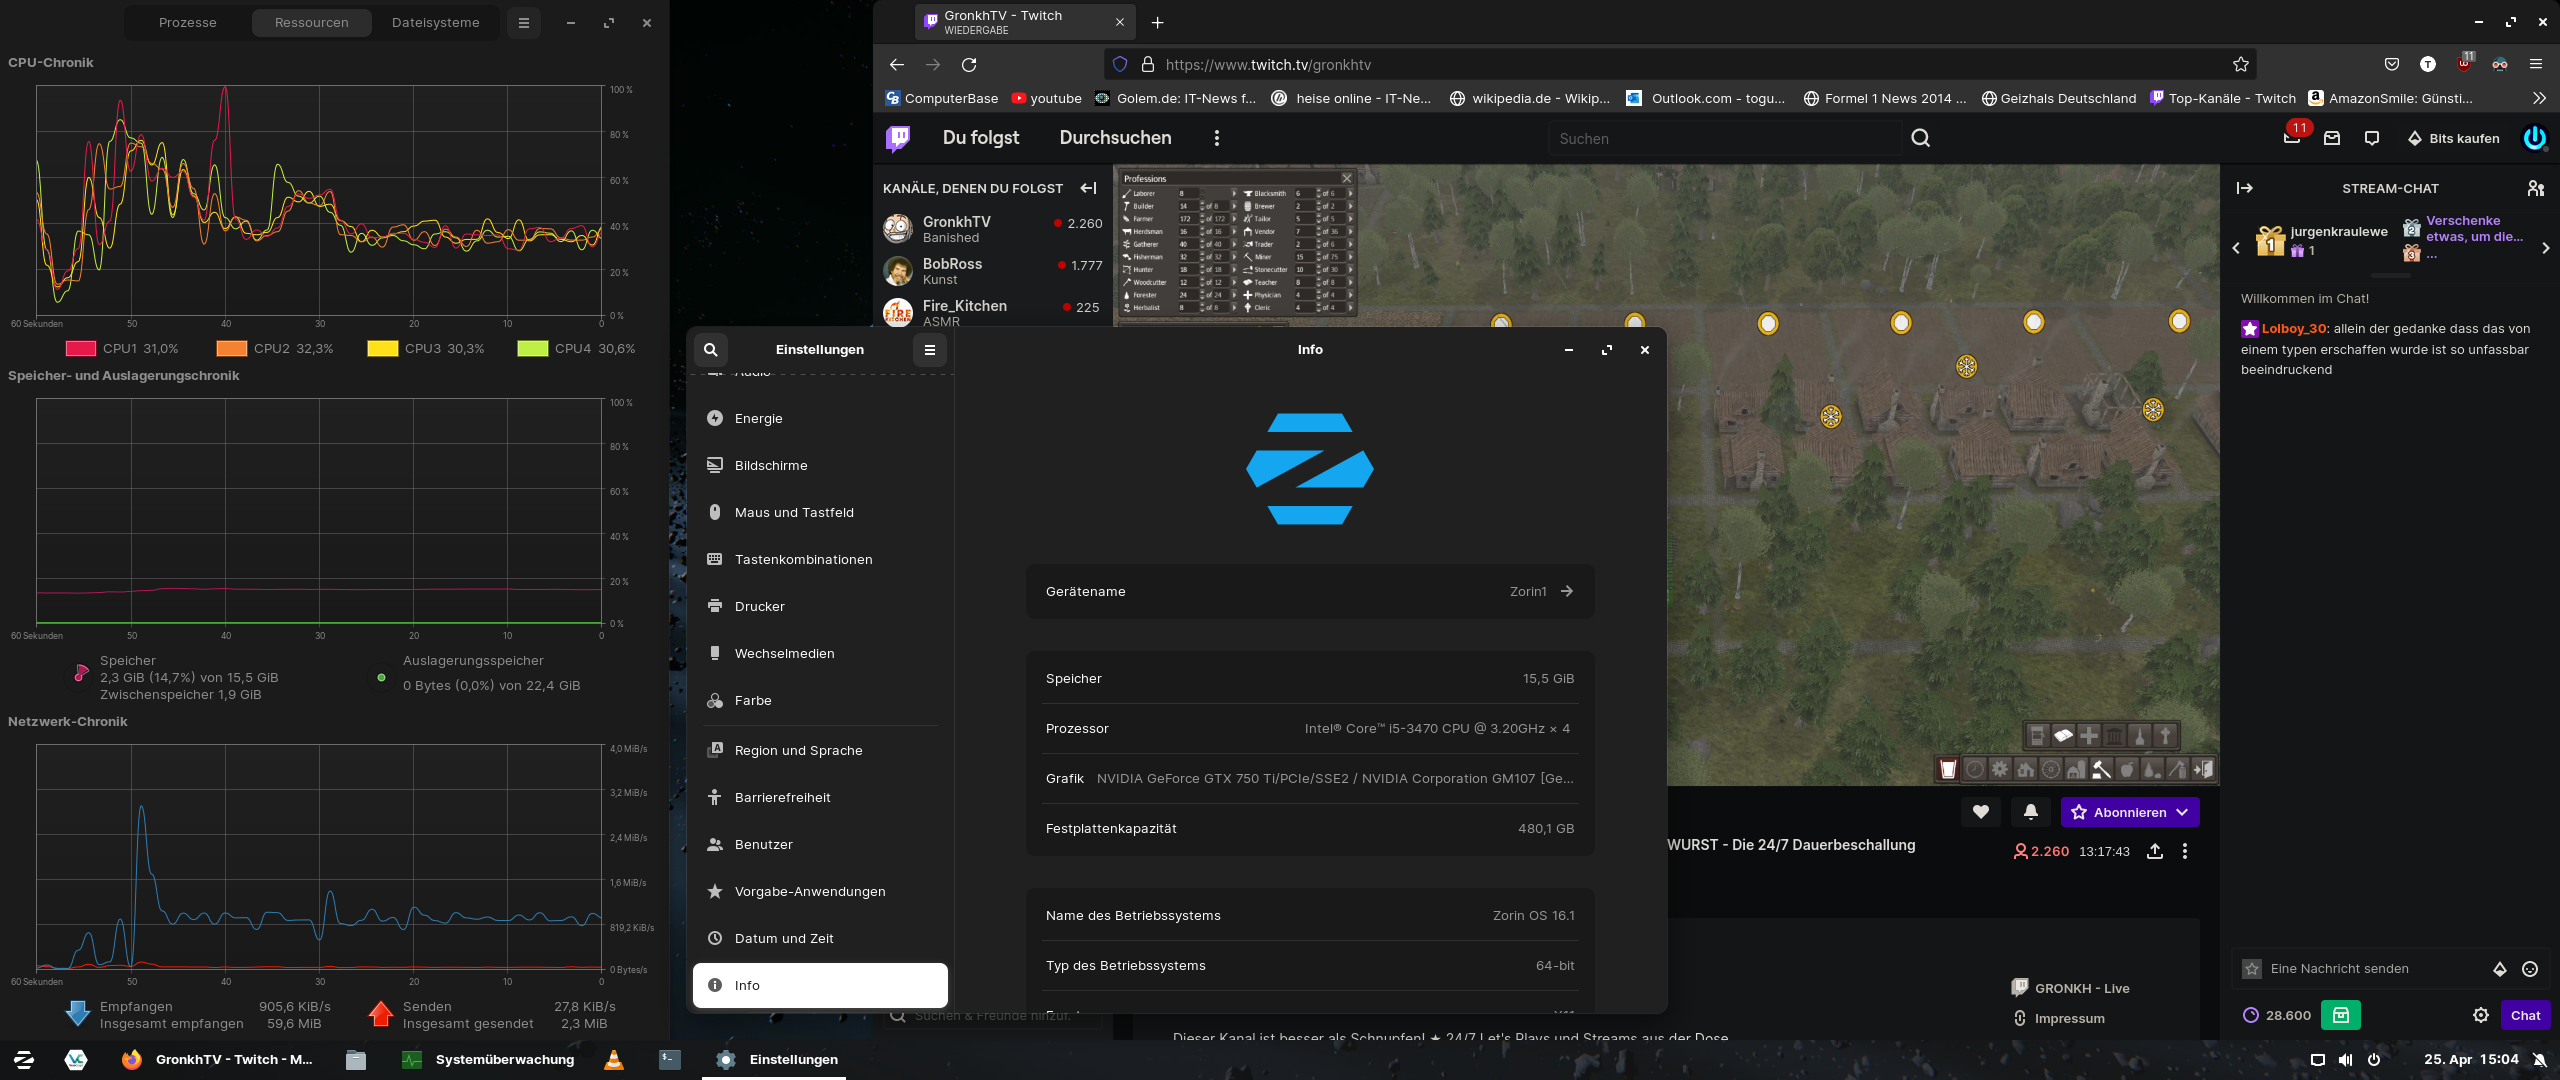Open VLC from the taskbar
The image size is (2560, 1080).
click(x=614, y=1059)
